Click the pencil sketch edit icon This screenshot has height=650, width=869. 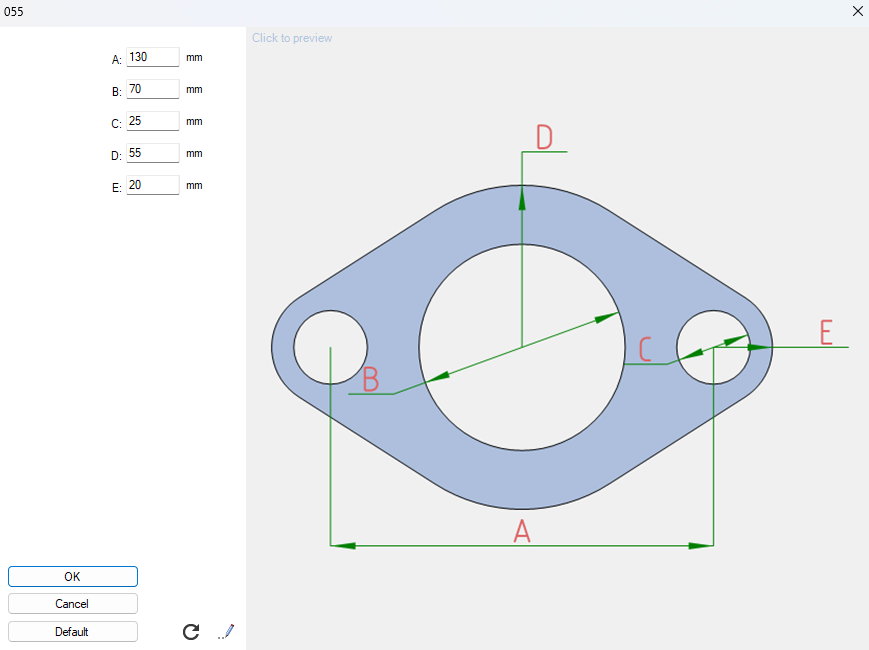click(226, 631)
